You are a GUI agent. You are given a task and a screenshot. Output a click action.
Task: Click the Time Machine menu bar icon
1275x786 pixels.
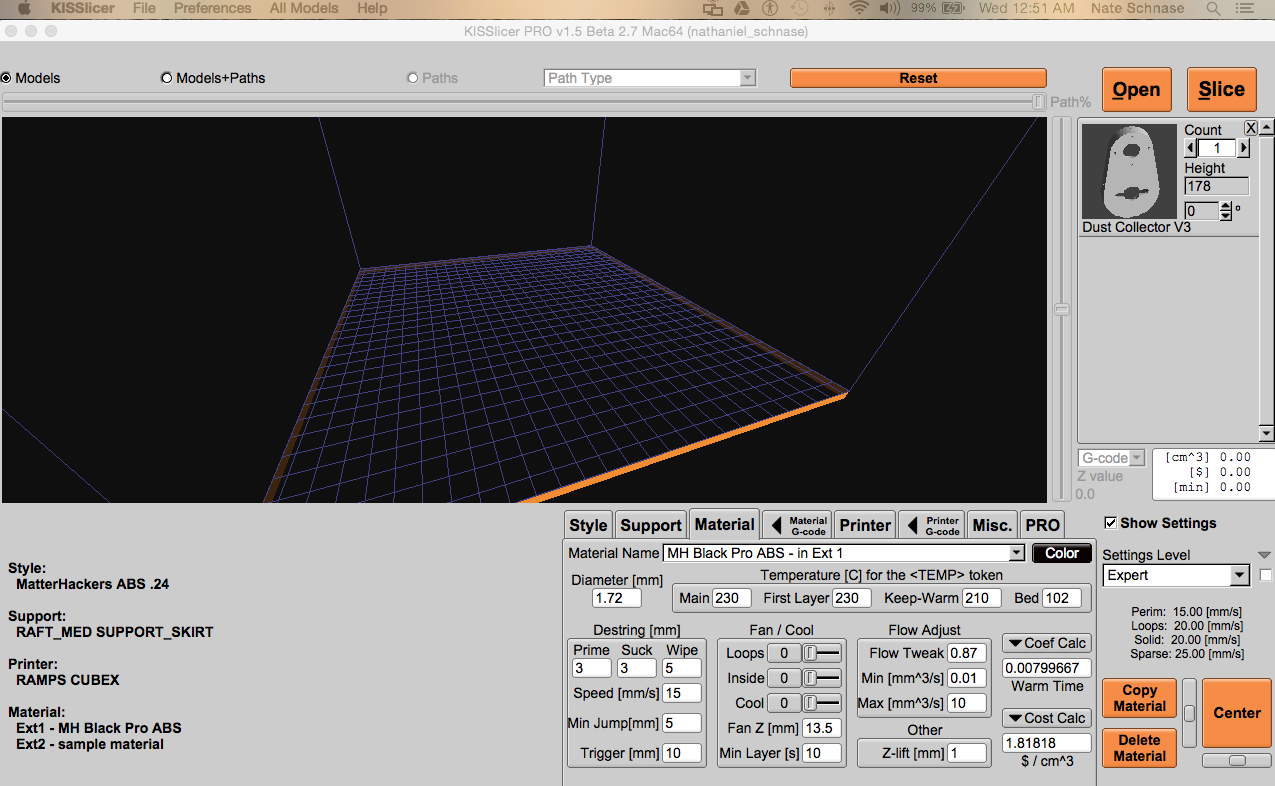pos(799,8)
